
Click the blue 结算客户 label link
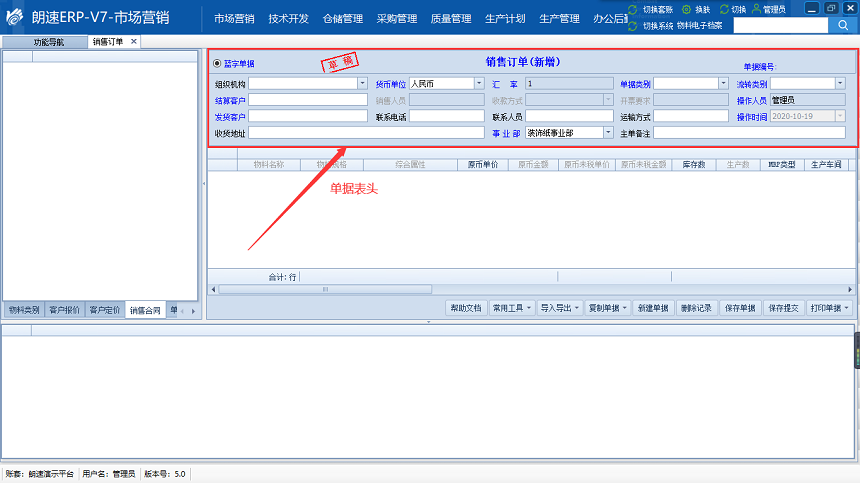pyautogui.click(x=230, y=101)
